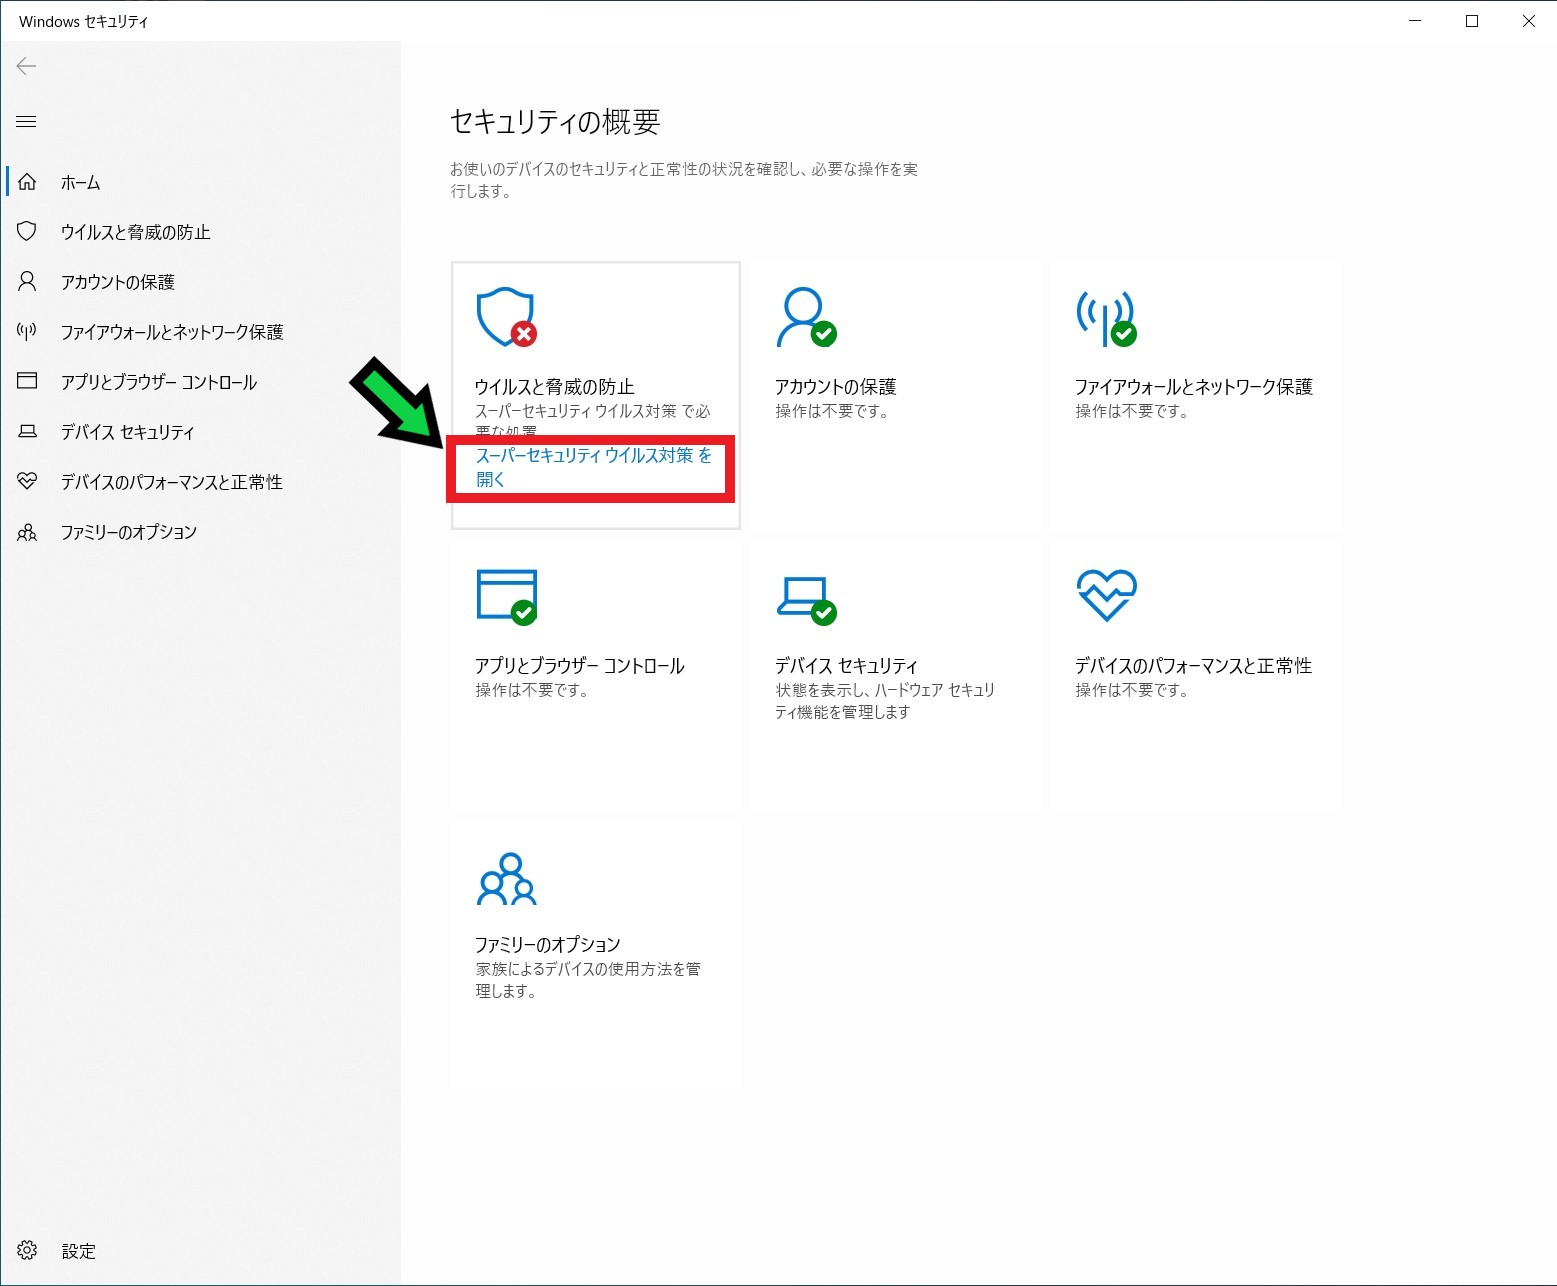Image resolution: width=1557 pixels, height=1286 pixels.
Task: Click the デバイス セキュリティ tile heading
Action: point(846,666)
